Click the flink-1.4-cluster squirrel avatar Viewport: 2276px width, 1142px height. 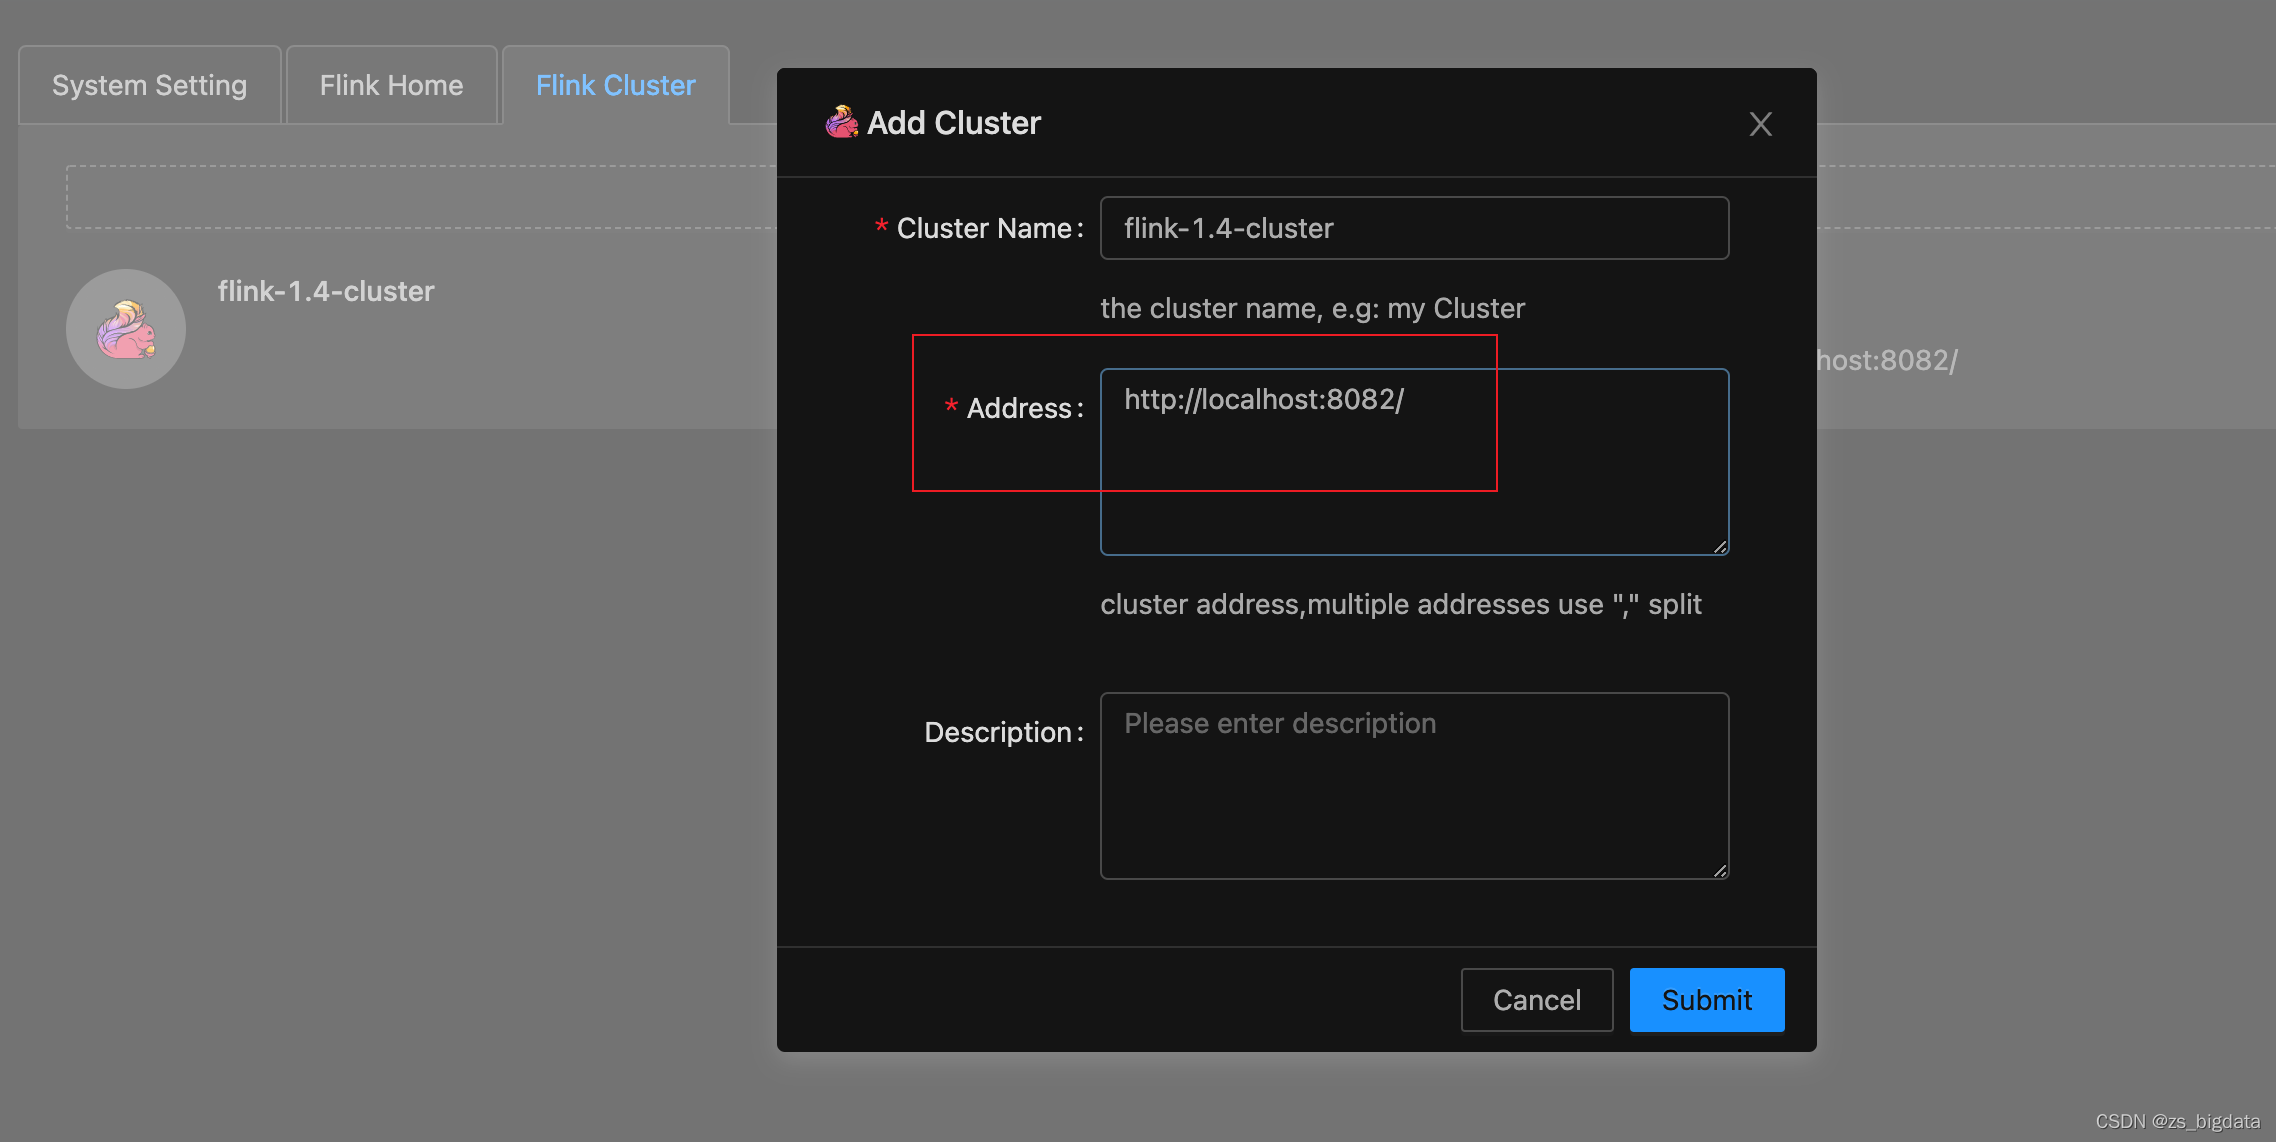pos(126,329)
